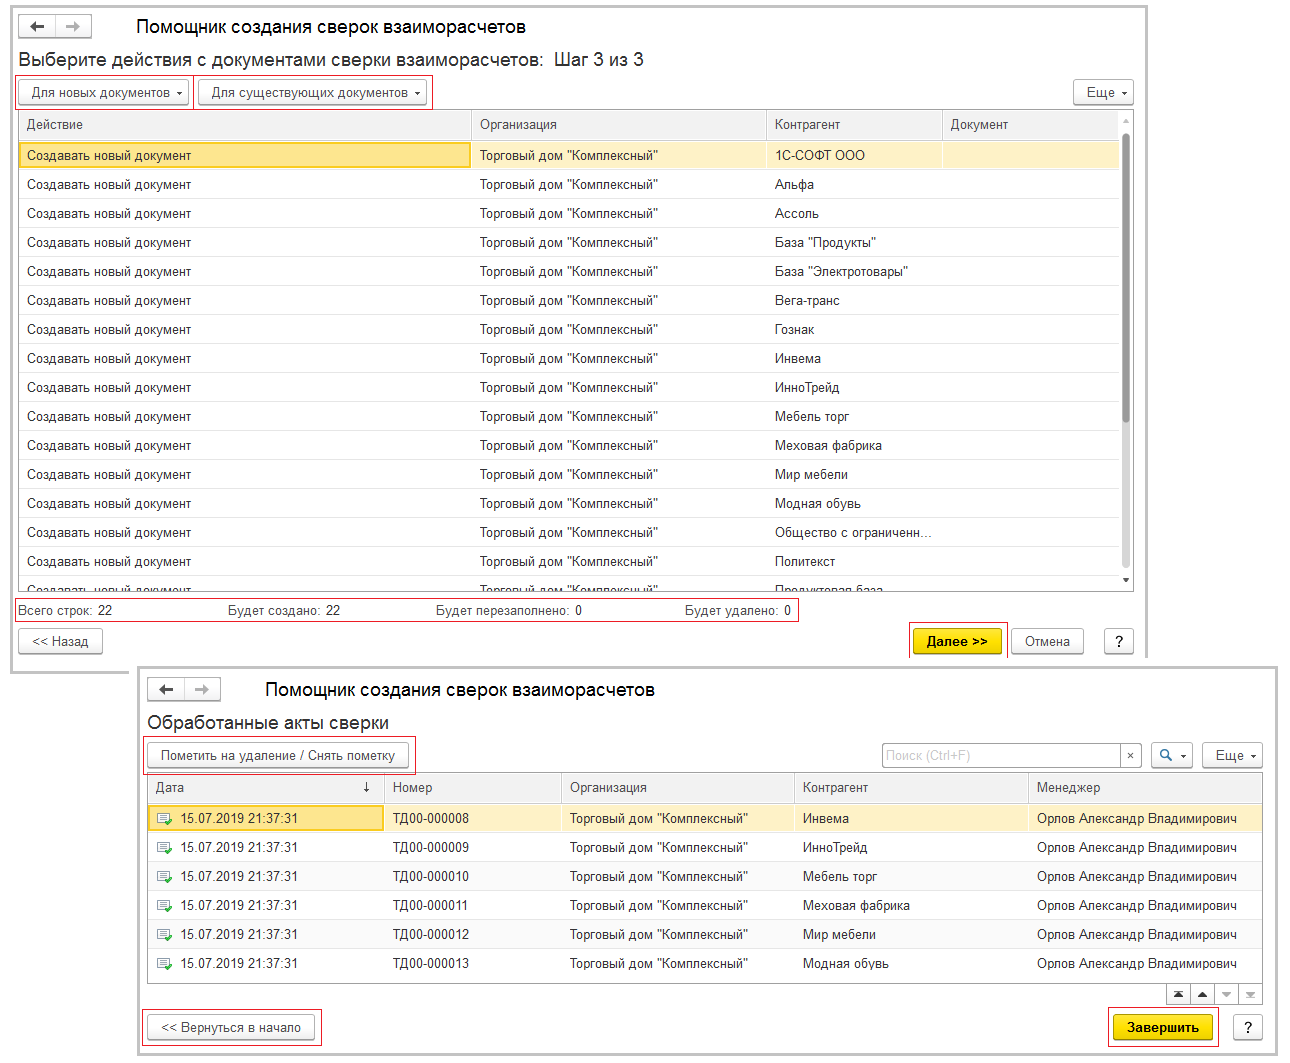The width and height of the screenshot is (1290, 1063).
Task: Click the vertical scrollbar of the actions table
Action: (1126, 280)
